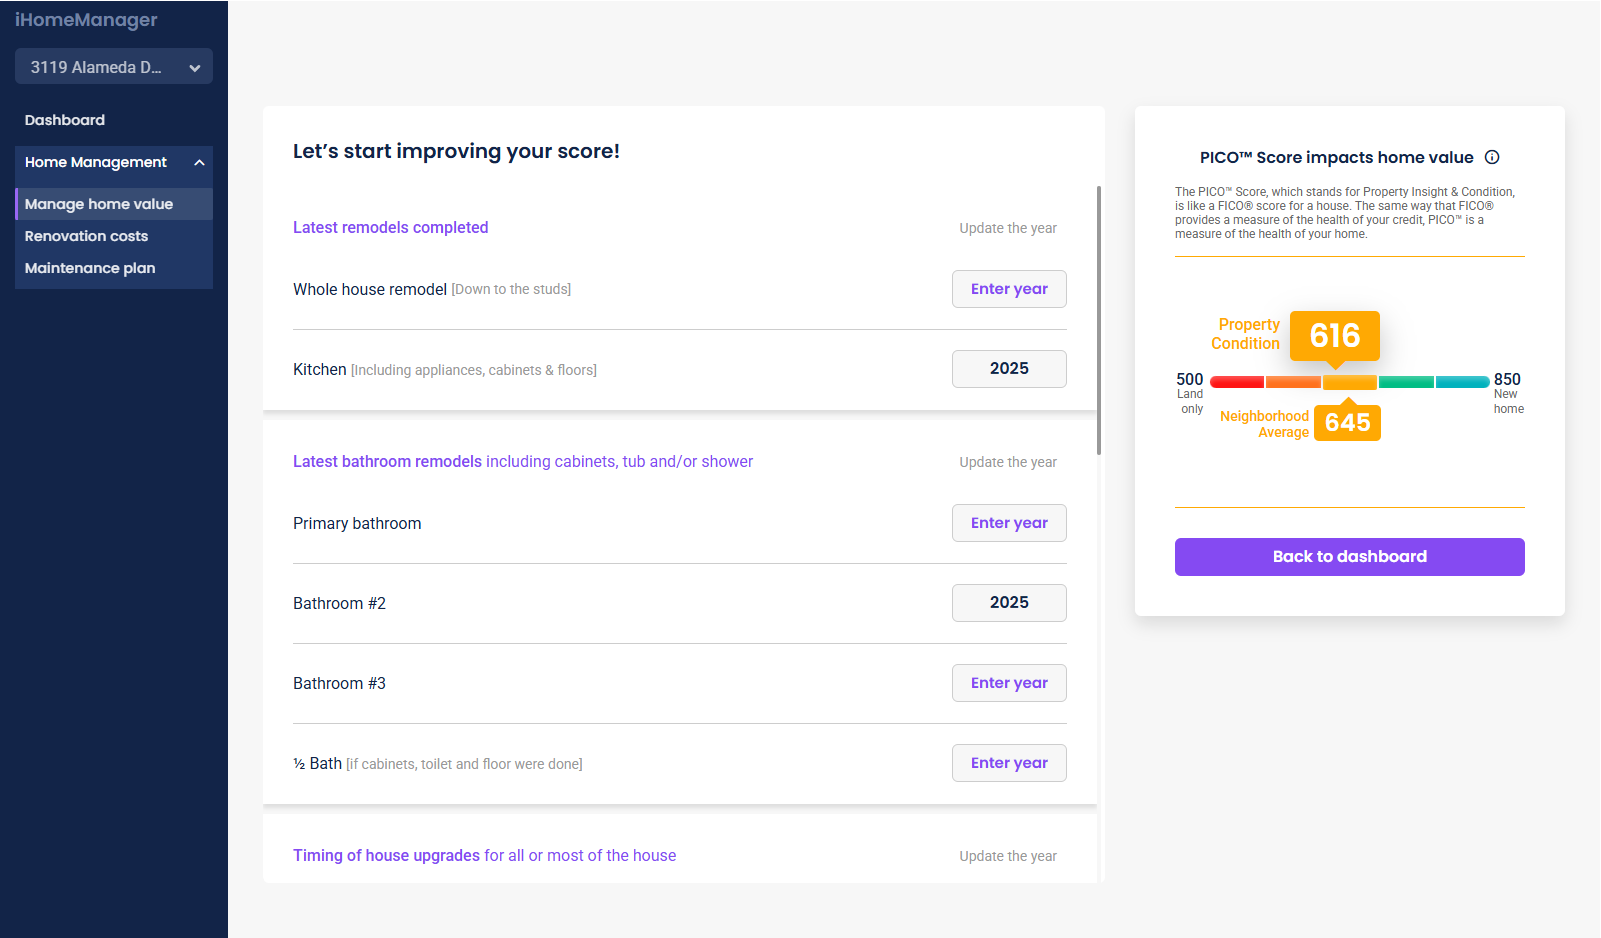1601x938 pixels.
Task: Enter year for ½ Bath
Action: [x=1009, y=763]
